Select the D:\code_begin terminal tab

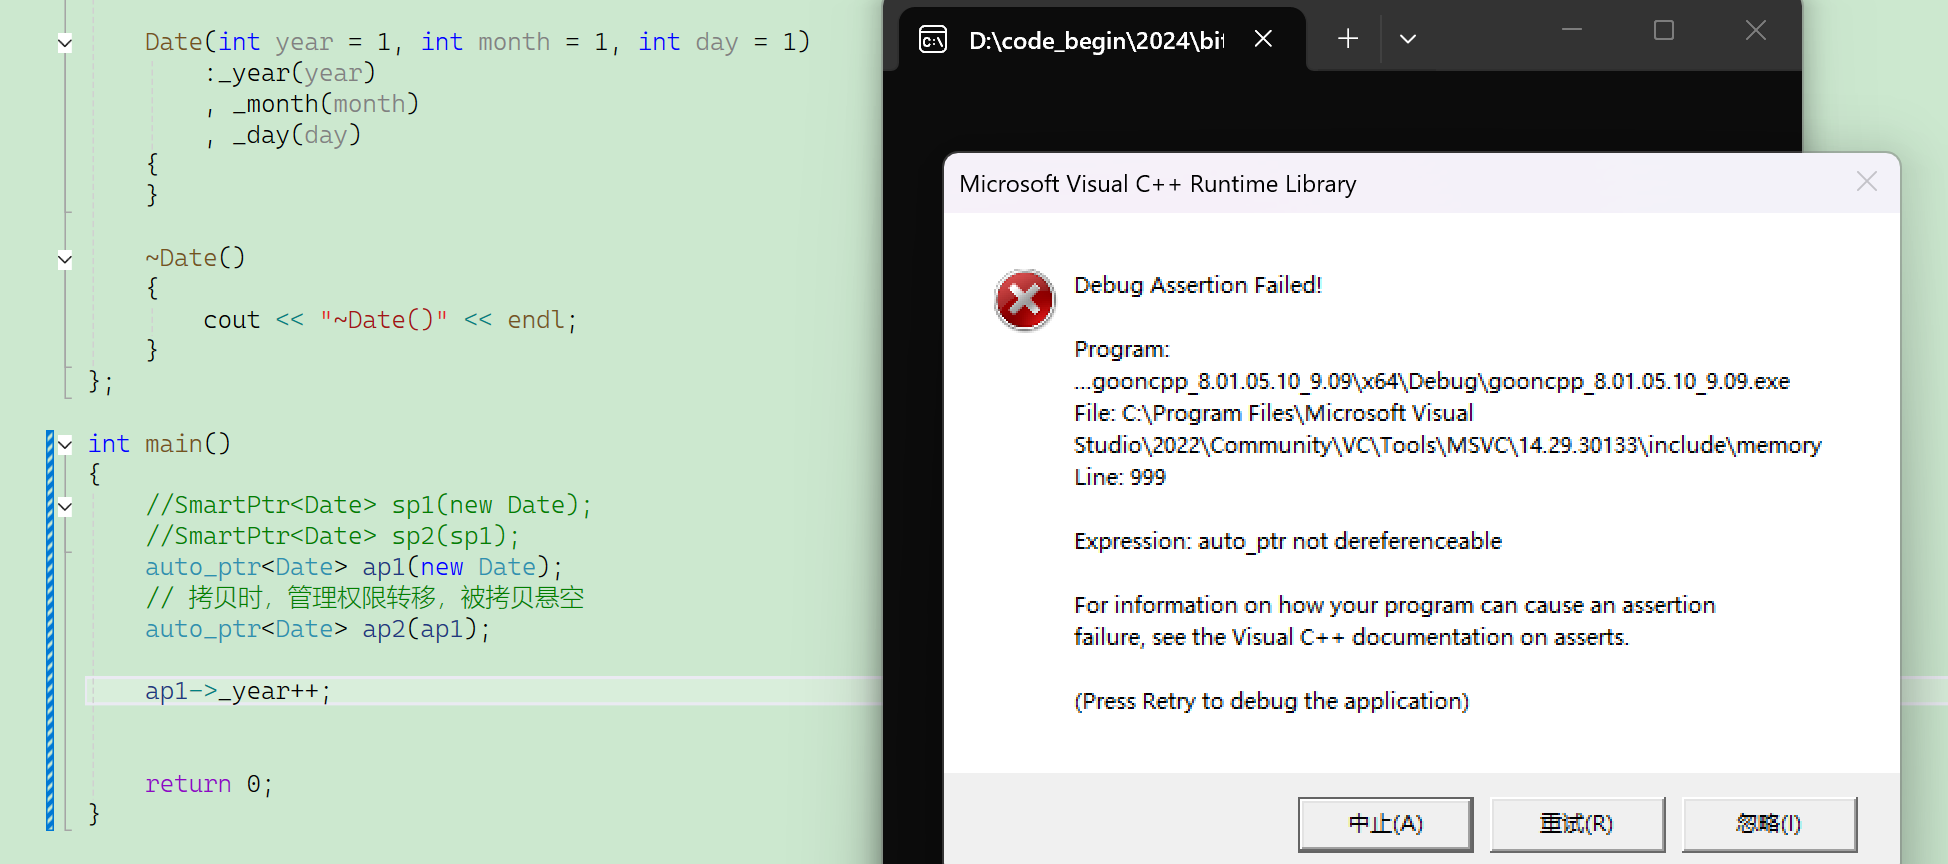coord(1102,40)
